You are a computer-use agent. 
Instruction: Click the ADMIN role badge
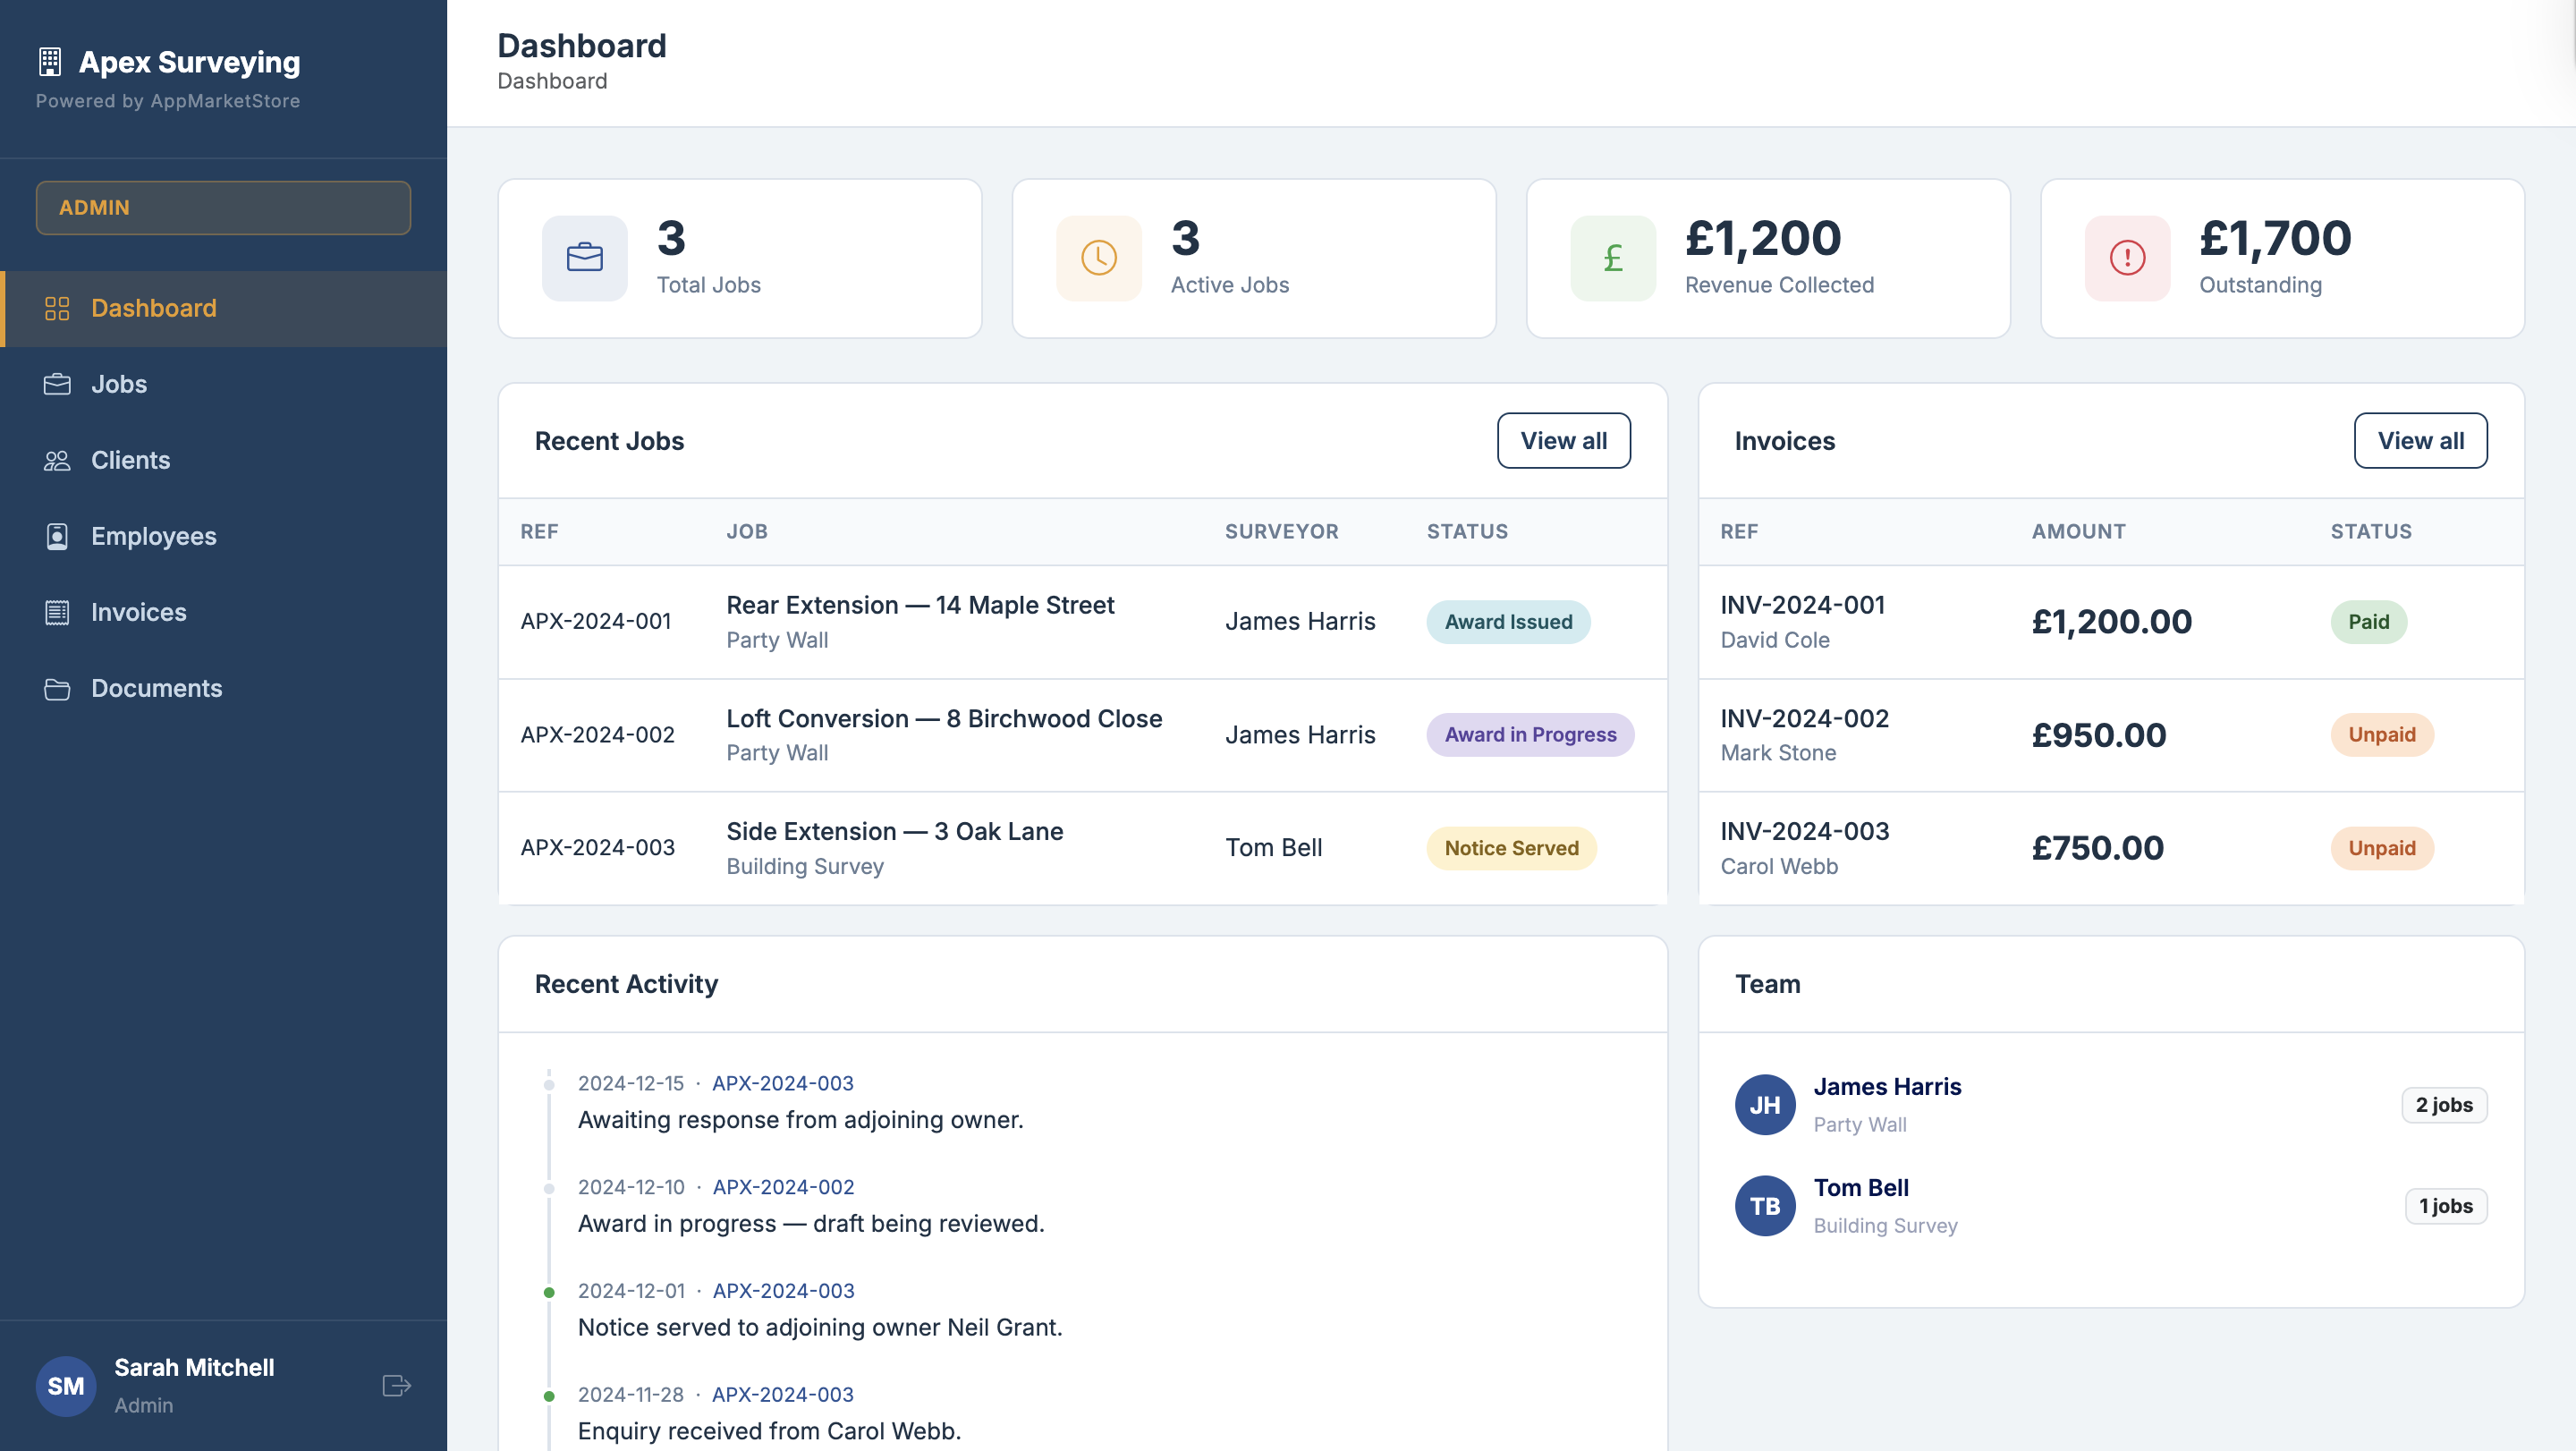pyautogui.click(x=223, y=207)
